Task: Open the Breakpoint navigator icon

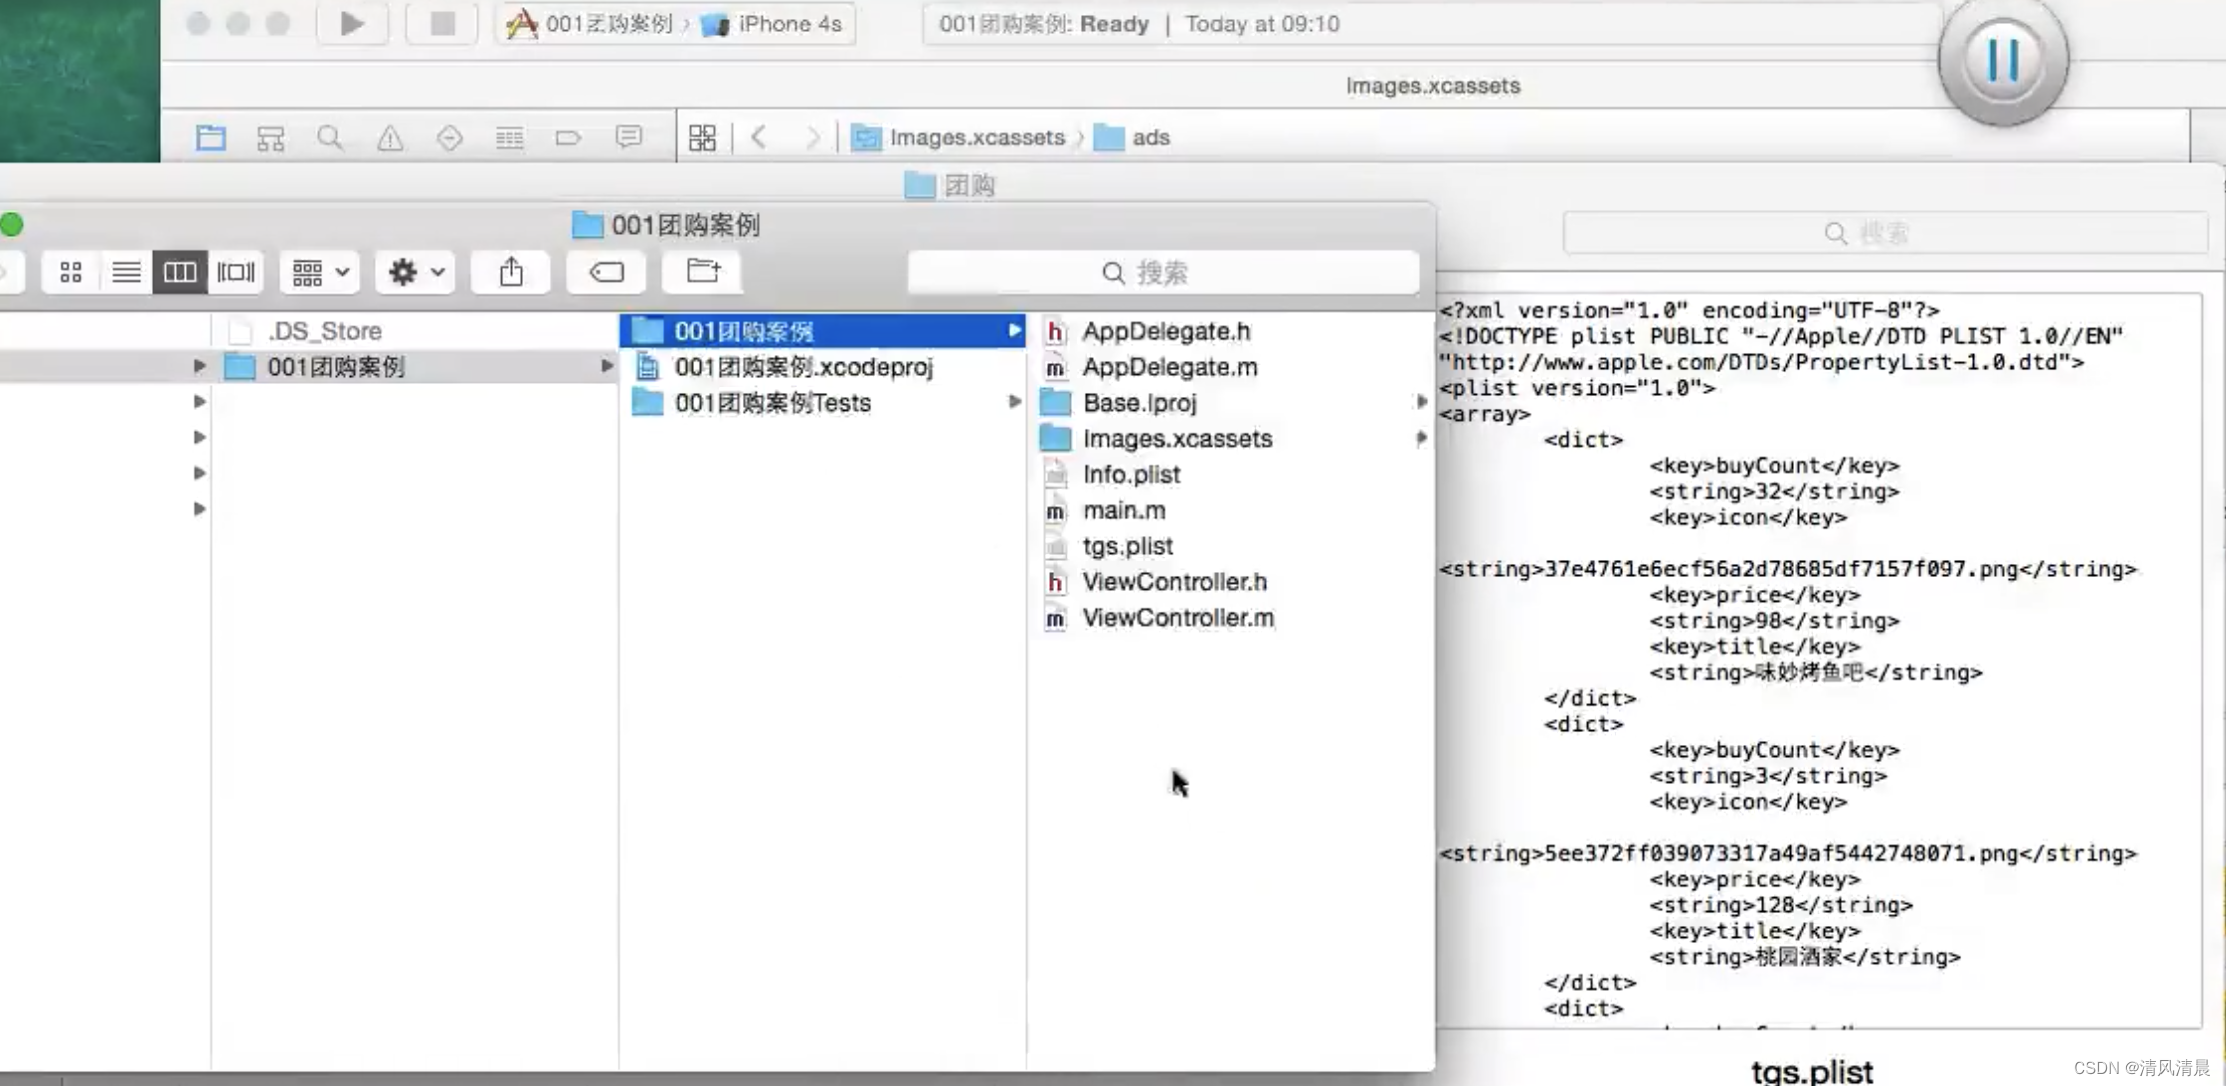Action: (x=568, y=137)
